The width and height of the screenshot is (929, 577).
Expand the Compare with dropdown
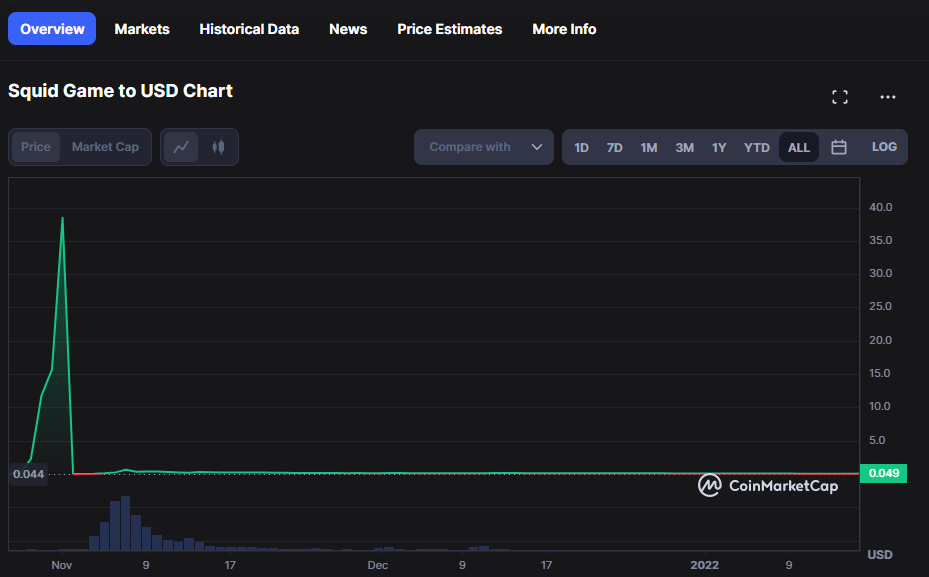click(483, 147)
